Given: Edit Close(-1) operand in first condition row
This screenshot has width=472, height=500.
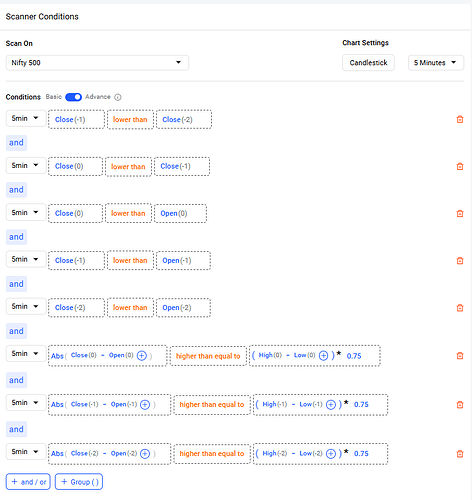Looking at the screenshot, I should [x=76, y=119].
